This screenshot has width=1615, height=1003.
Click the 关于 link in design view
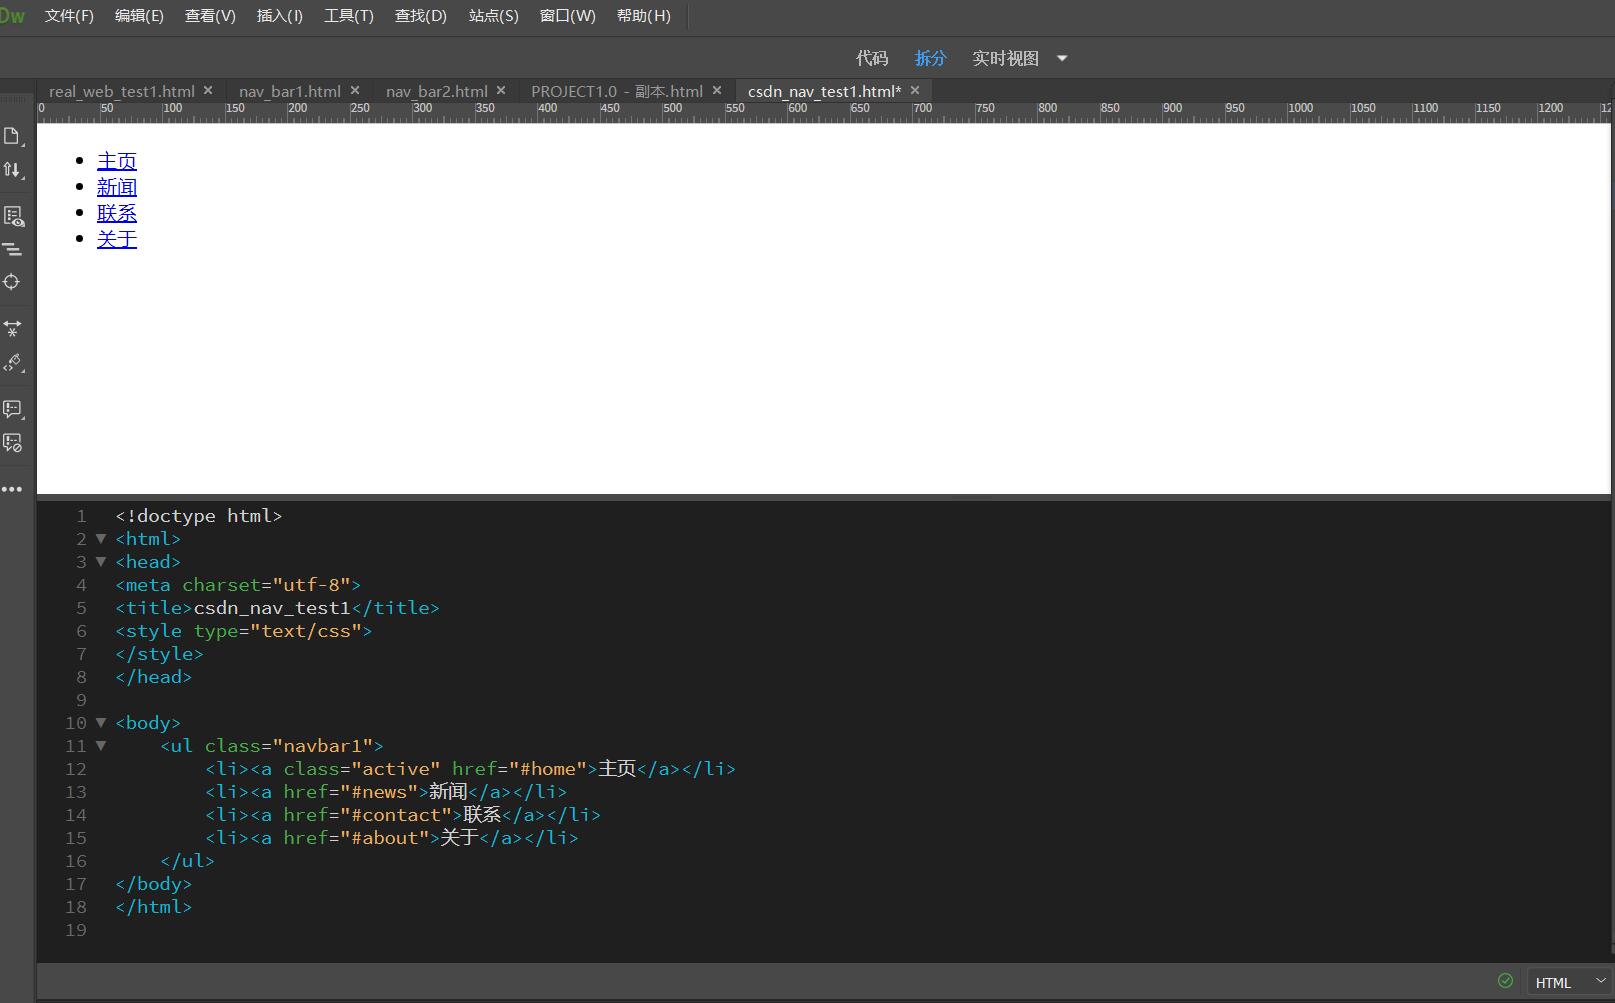[x=117, y=238]
